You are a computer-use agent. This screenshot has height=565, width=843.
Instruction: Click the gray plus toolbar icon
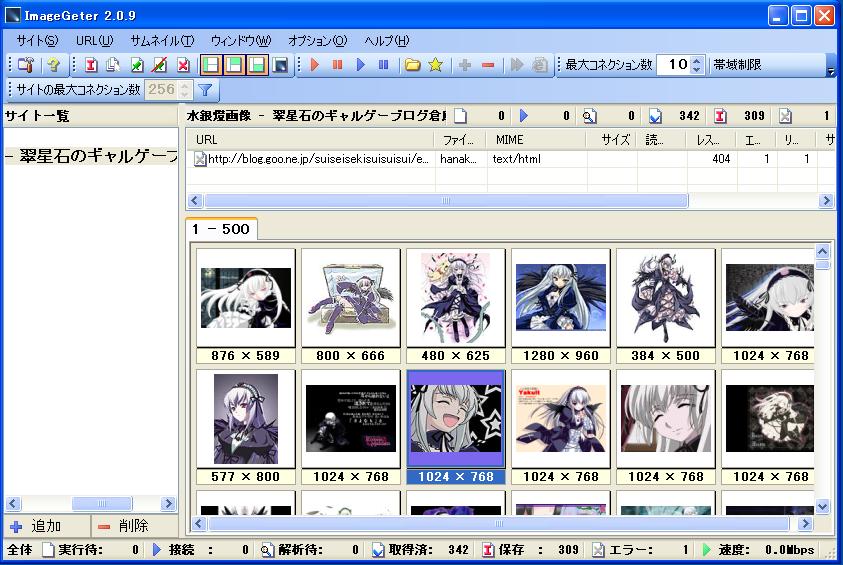[x=465, y=65]
